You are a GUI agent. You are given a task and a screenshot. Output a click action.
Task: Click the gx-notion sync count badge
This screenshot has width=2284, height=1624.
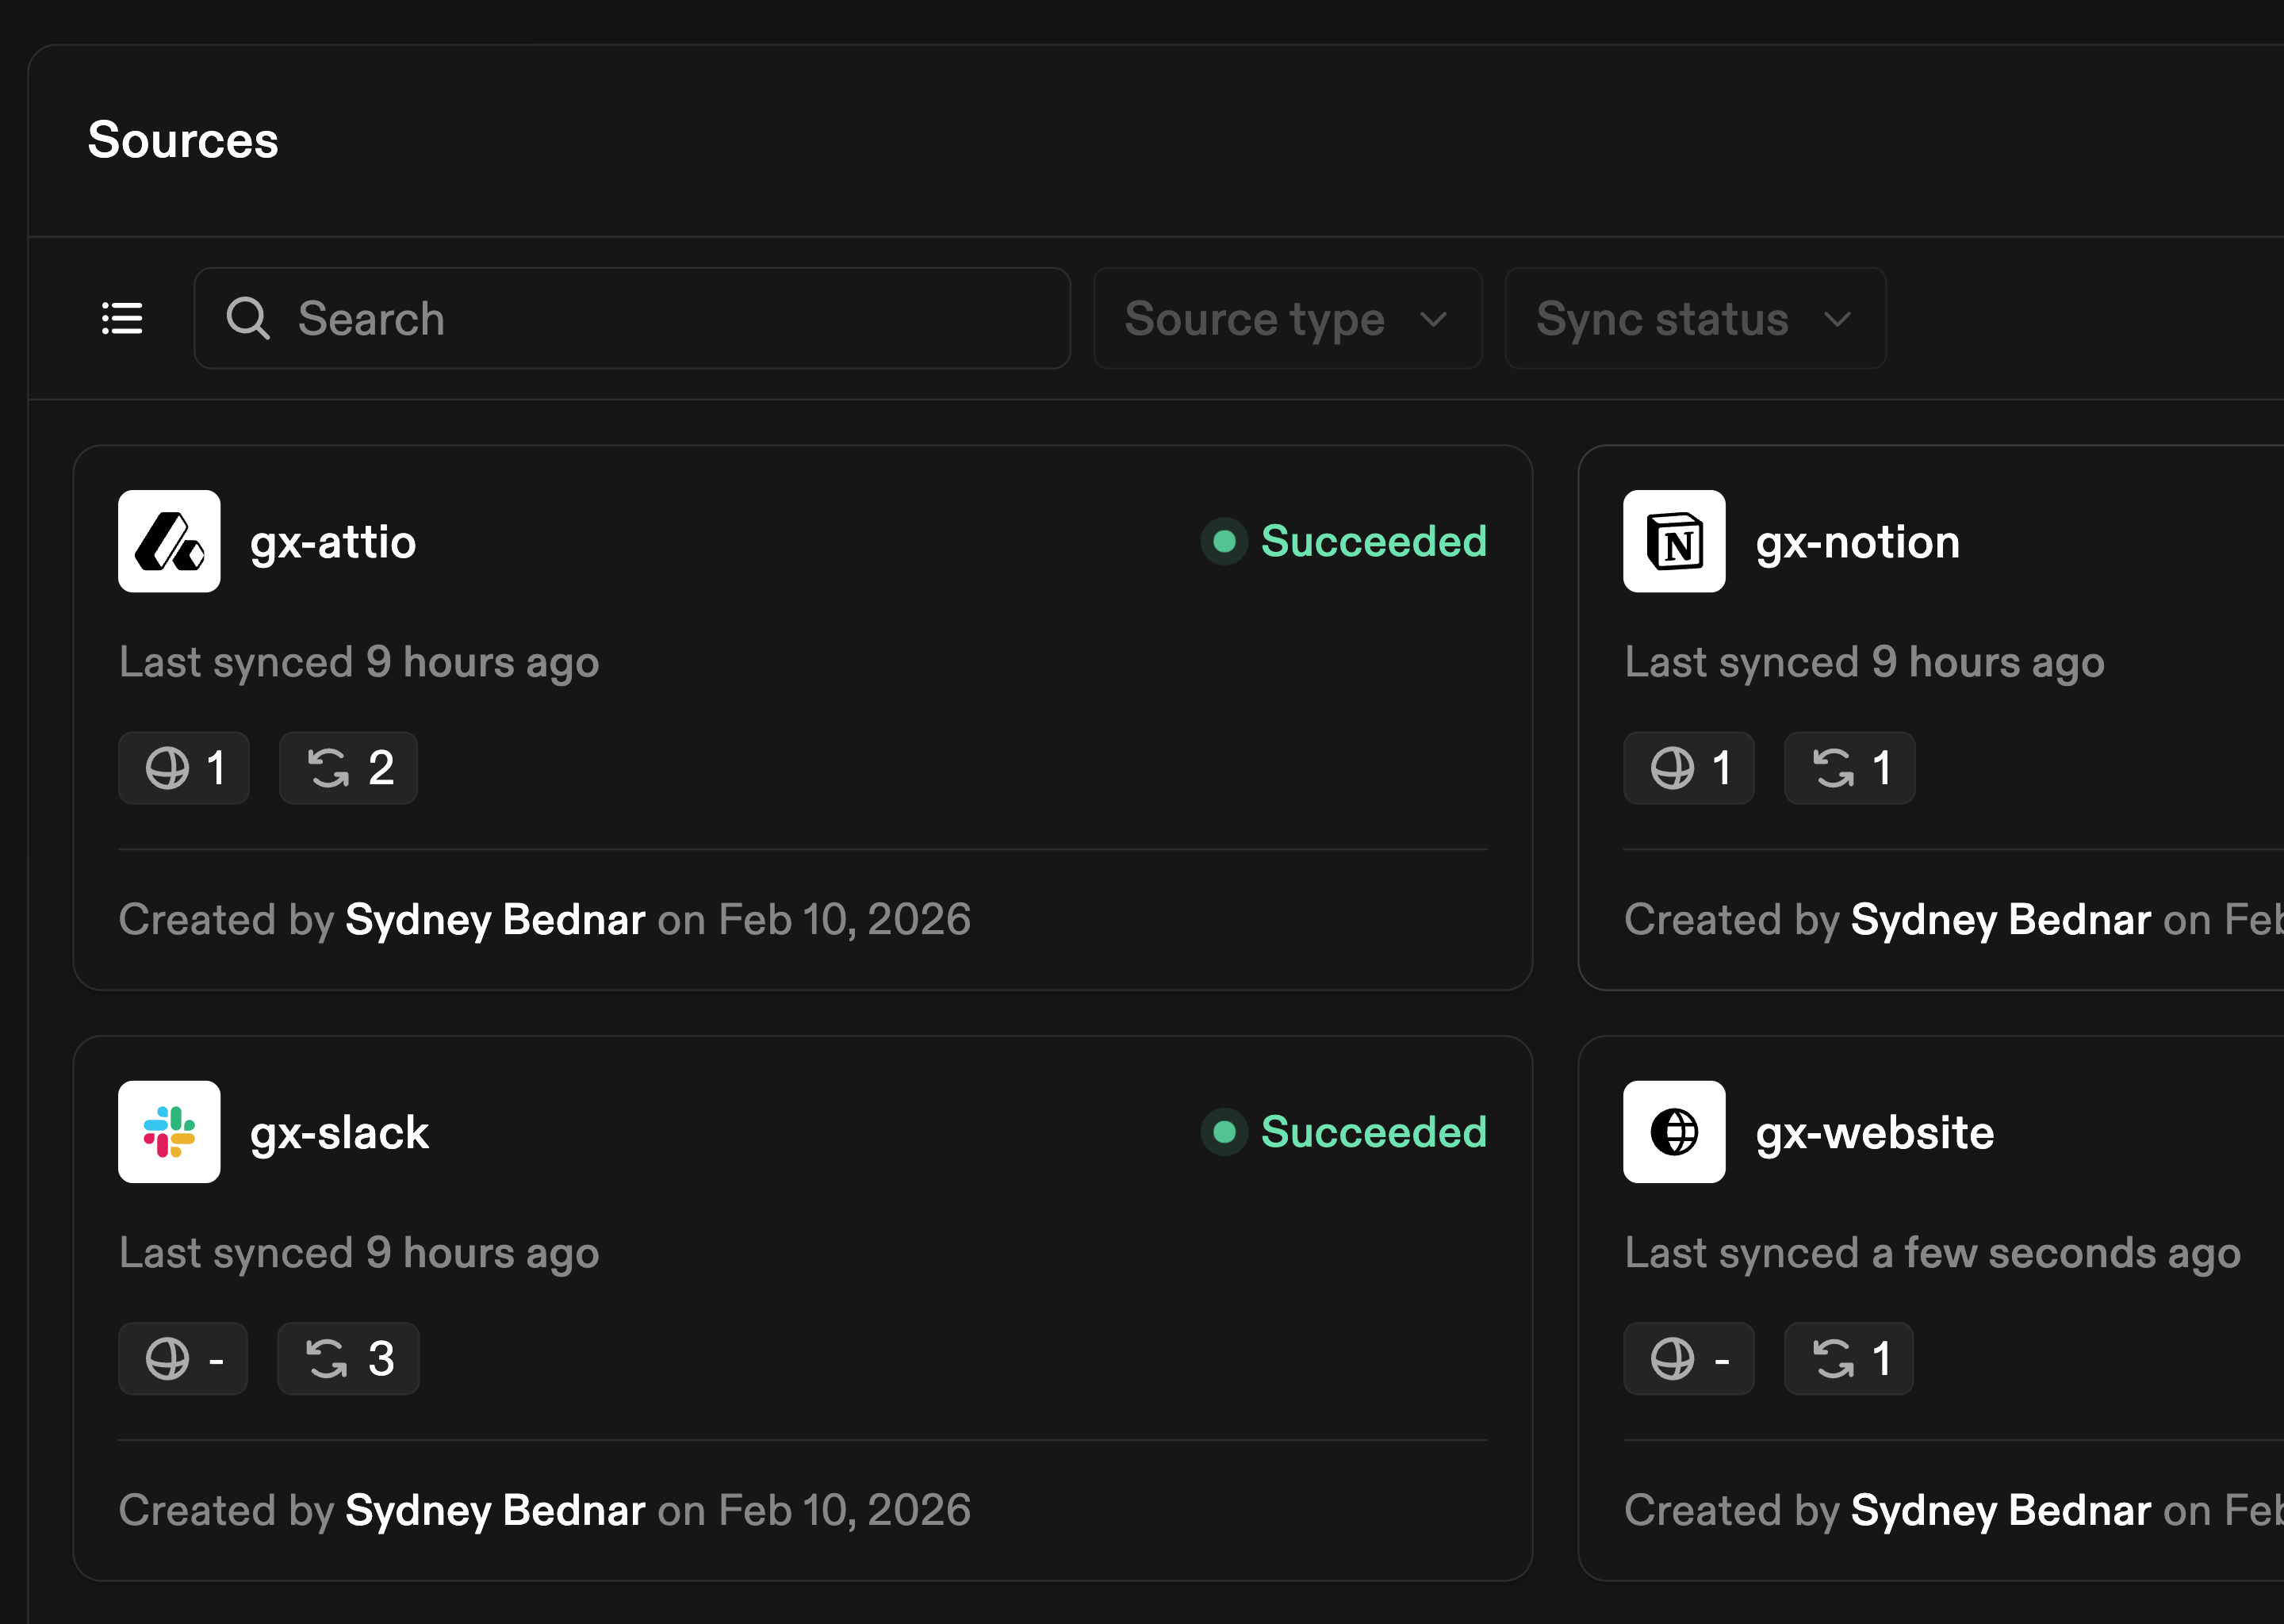pyautogui.click(x=1849, y=768)
